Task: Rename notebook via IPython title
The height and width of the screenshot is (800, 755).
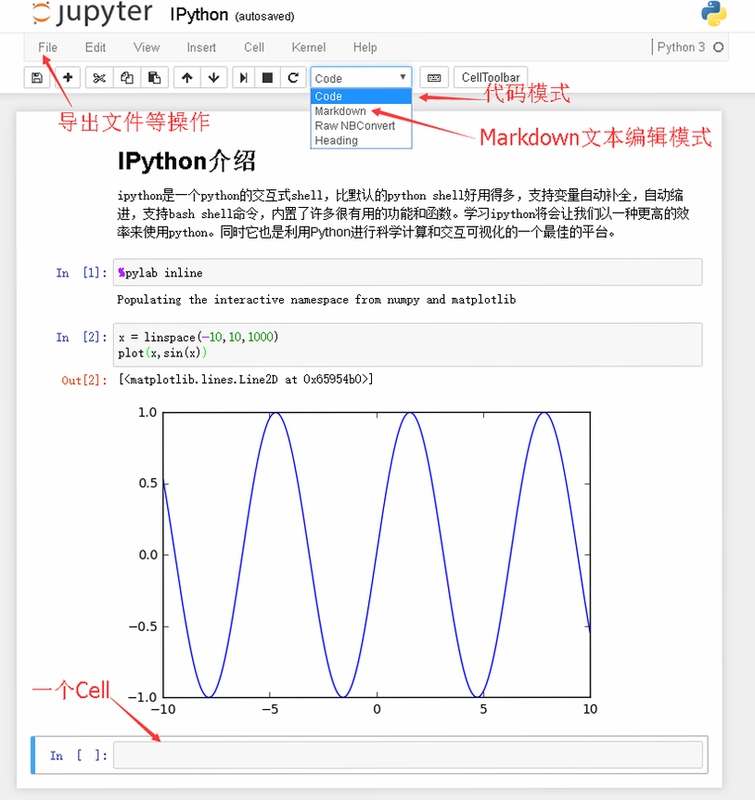Action: tap(199, 15)
